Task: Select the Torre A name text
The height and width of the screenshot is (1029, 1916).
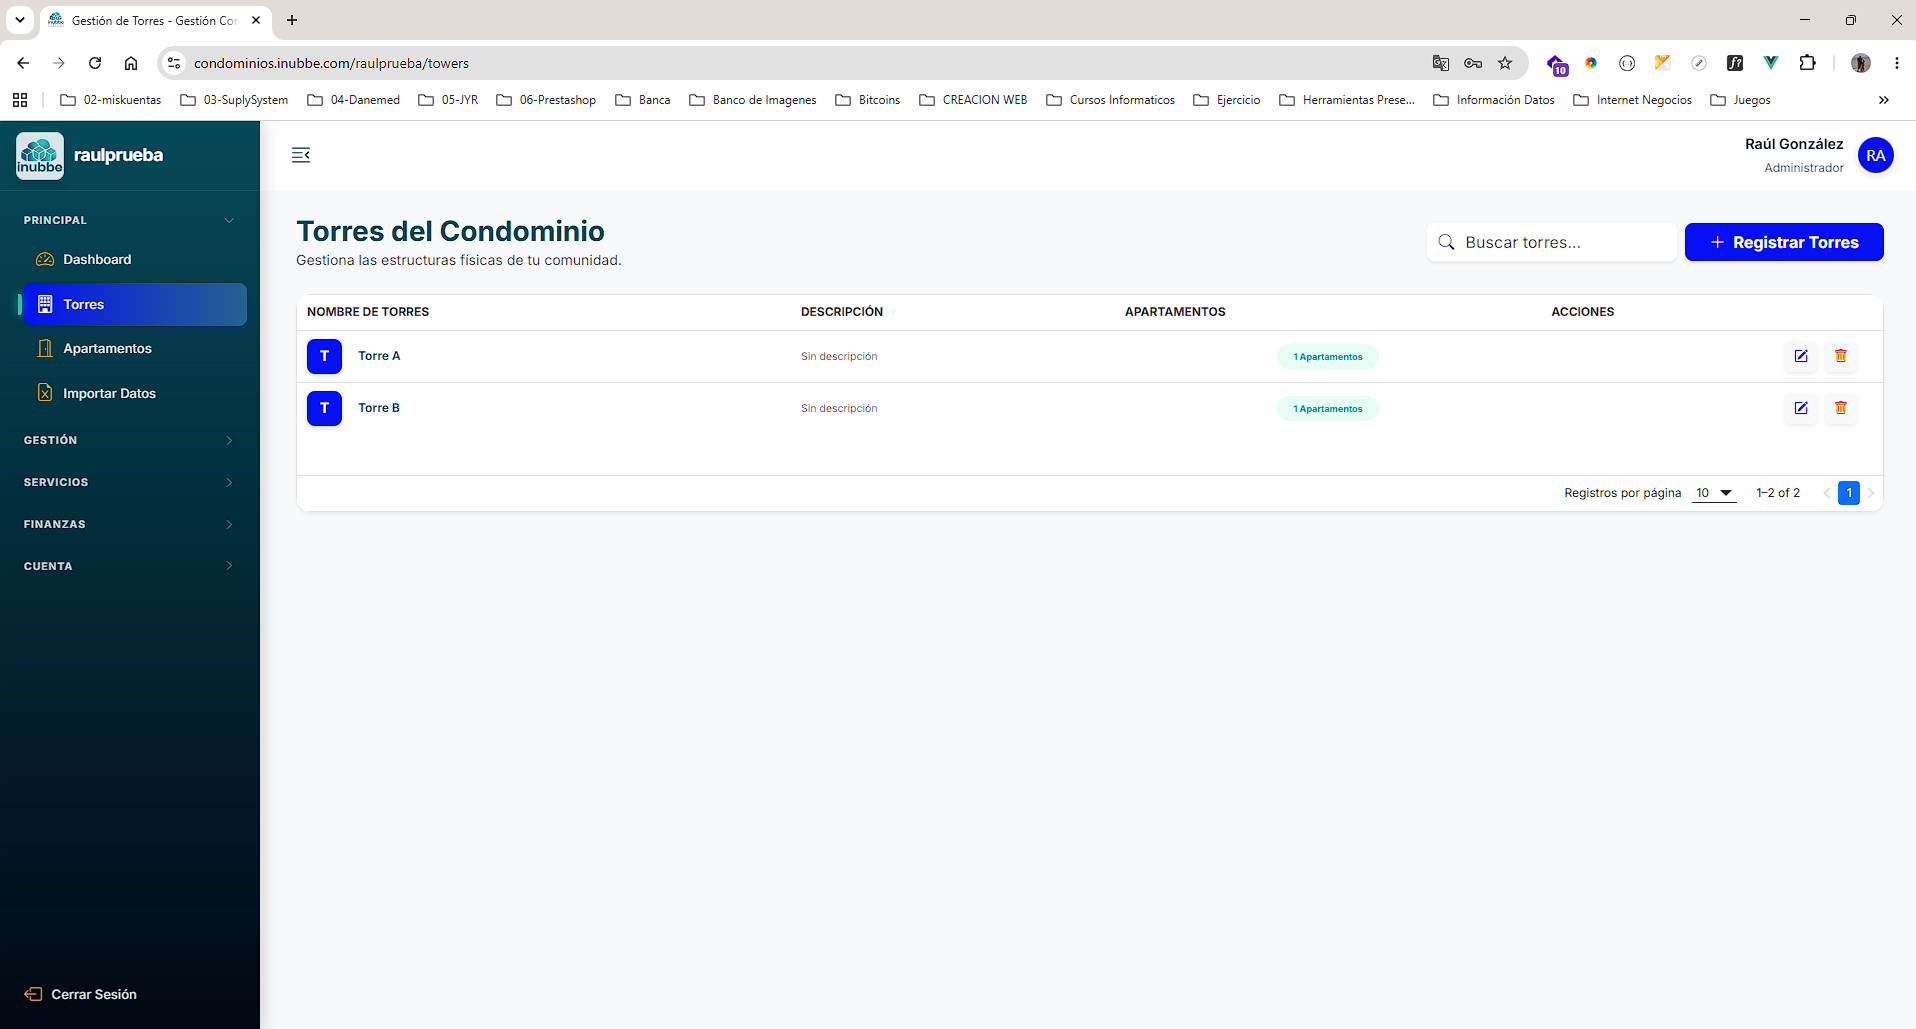Action: click(379, 356)
